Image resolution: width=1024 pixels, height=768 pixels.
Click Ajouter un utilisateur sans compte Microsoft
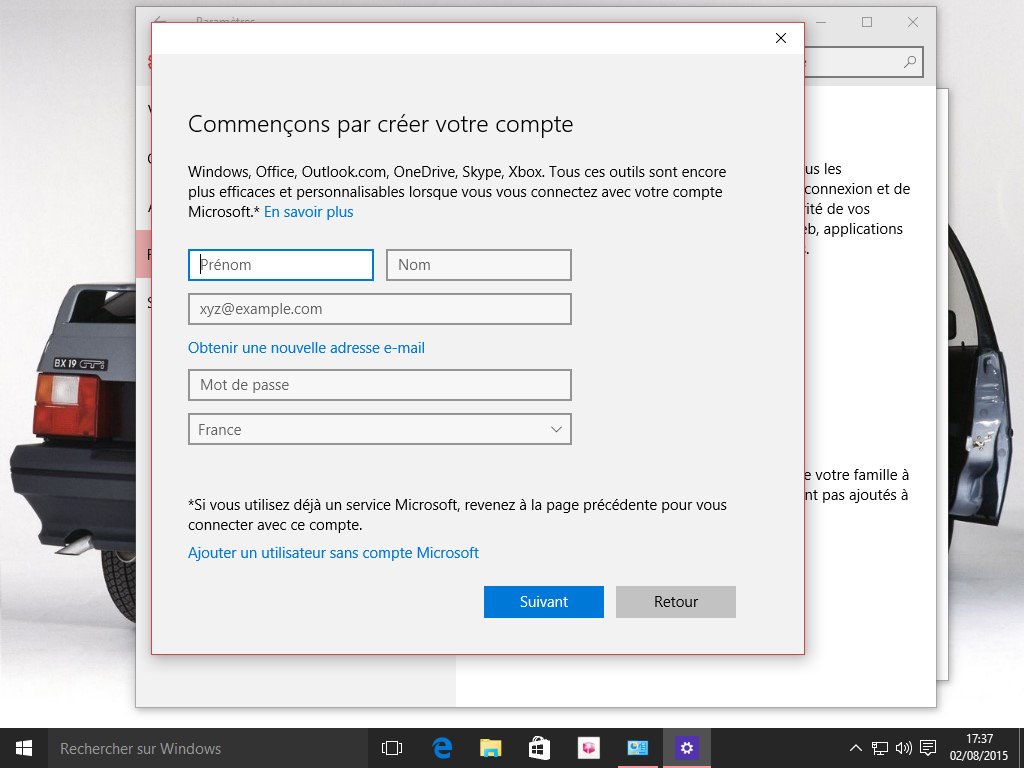pos(333,553)
